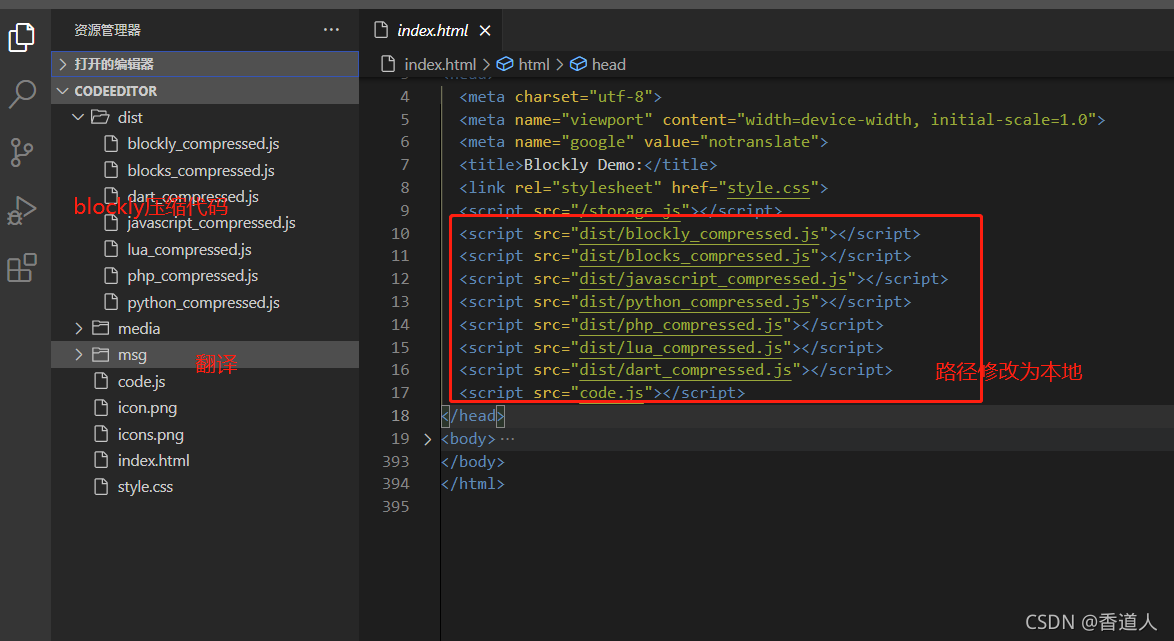The height and width of the screenshot is (641, 1174).
Task: Follow dist/blockly_compressed.js link on line 10
Action: [699, 234]
